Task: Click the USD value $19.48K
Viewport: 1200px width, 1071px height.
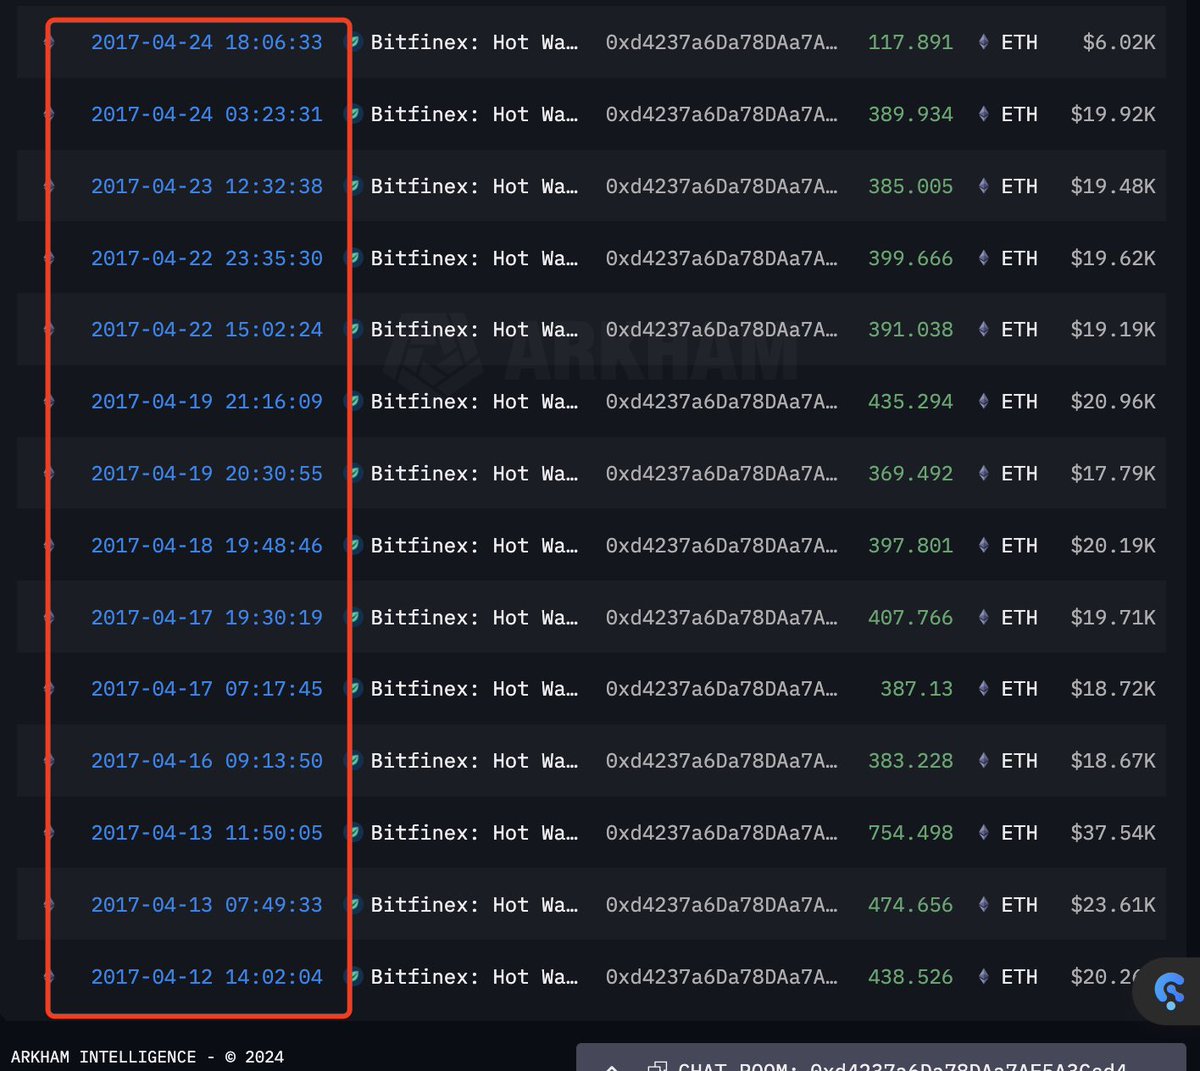Action: coord(1113,186)
